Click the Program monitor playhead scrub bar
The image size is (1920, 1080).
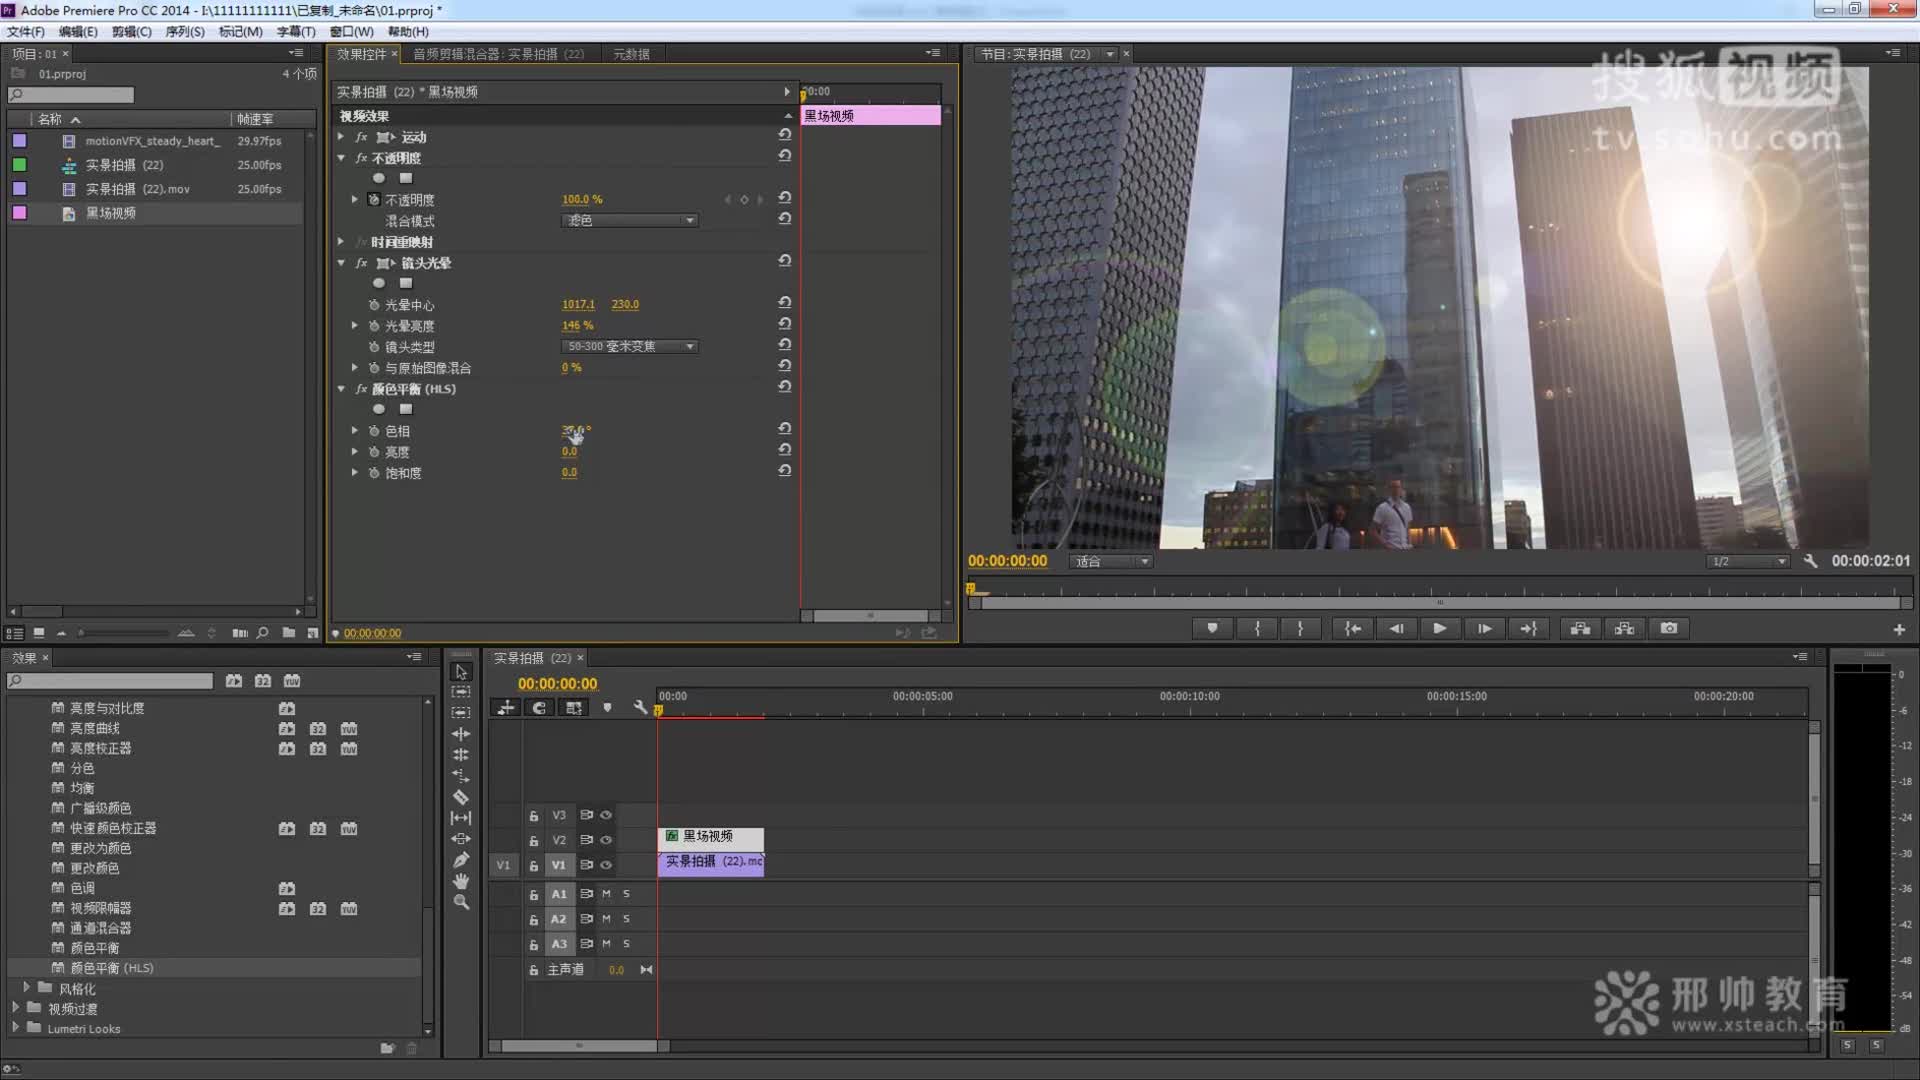point(1440,590)
